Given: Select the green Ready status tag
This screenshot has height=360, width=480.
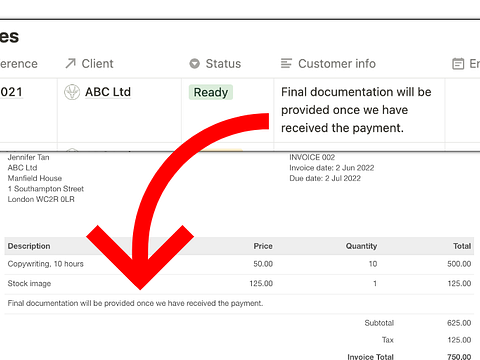Looking at the screenshot, I should coord(211,92).
